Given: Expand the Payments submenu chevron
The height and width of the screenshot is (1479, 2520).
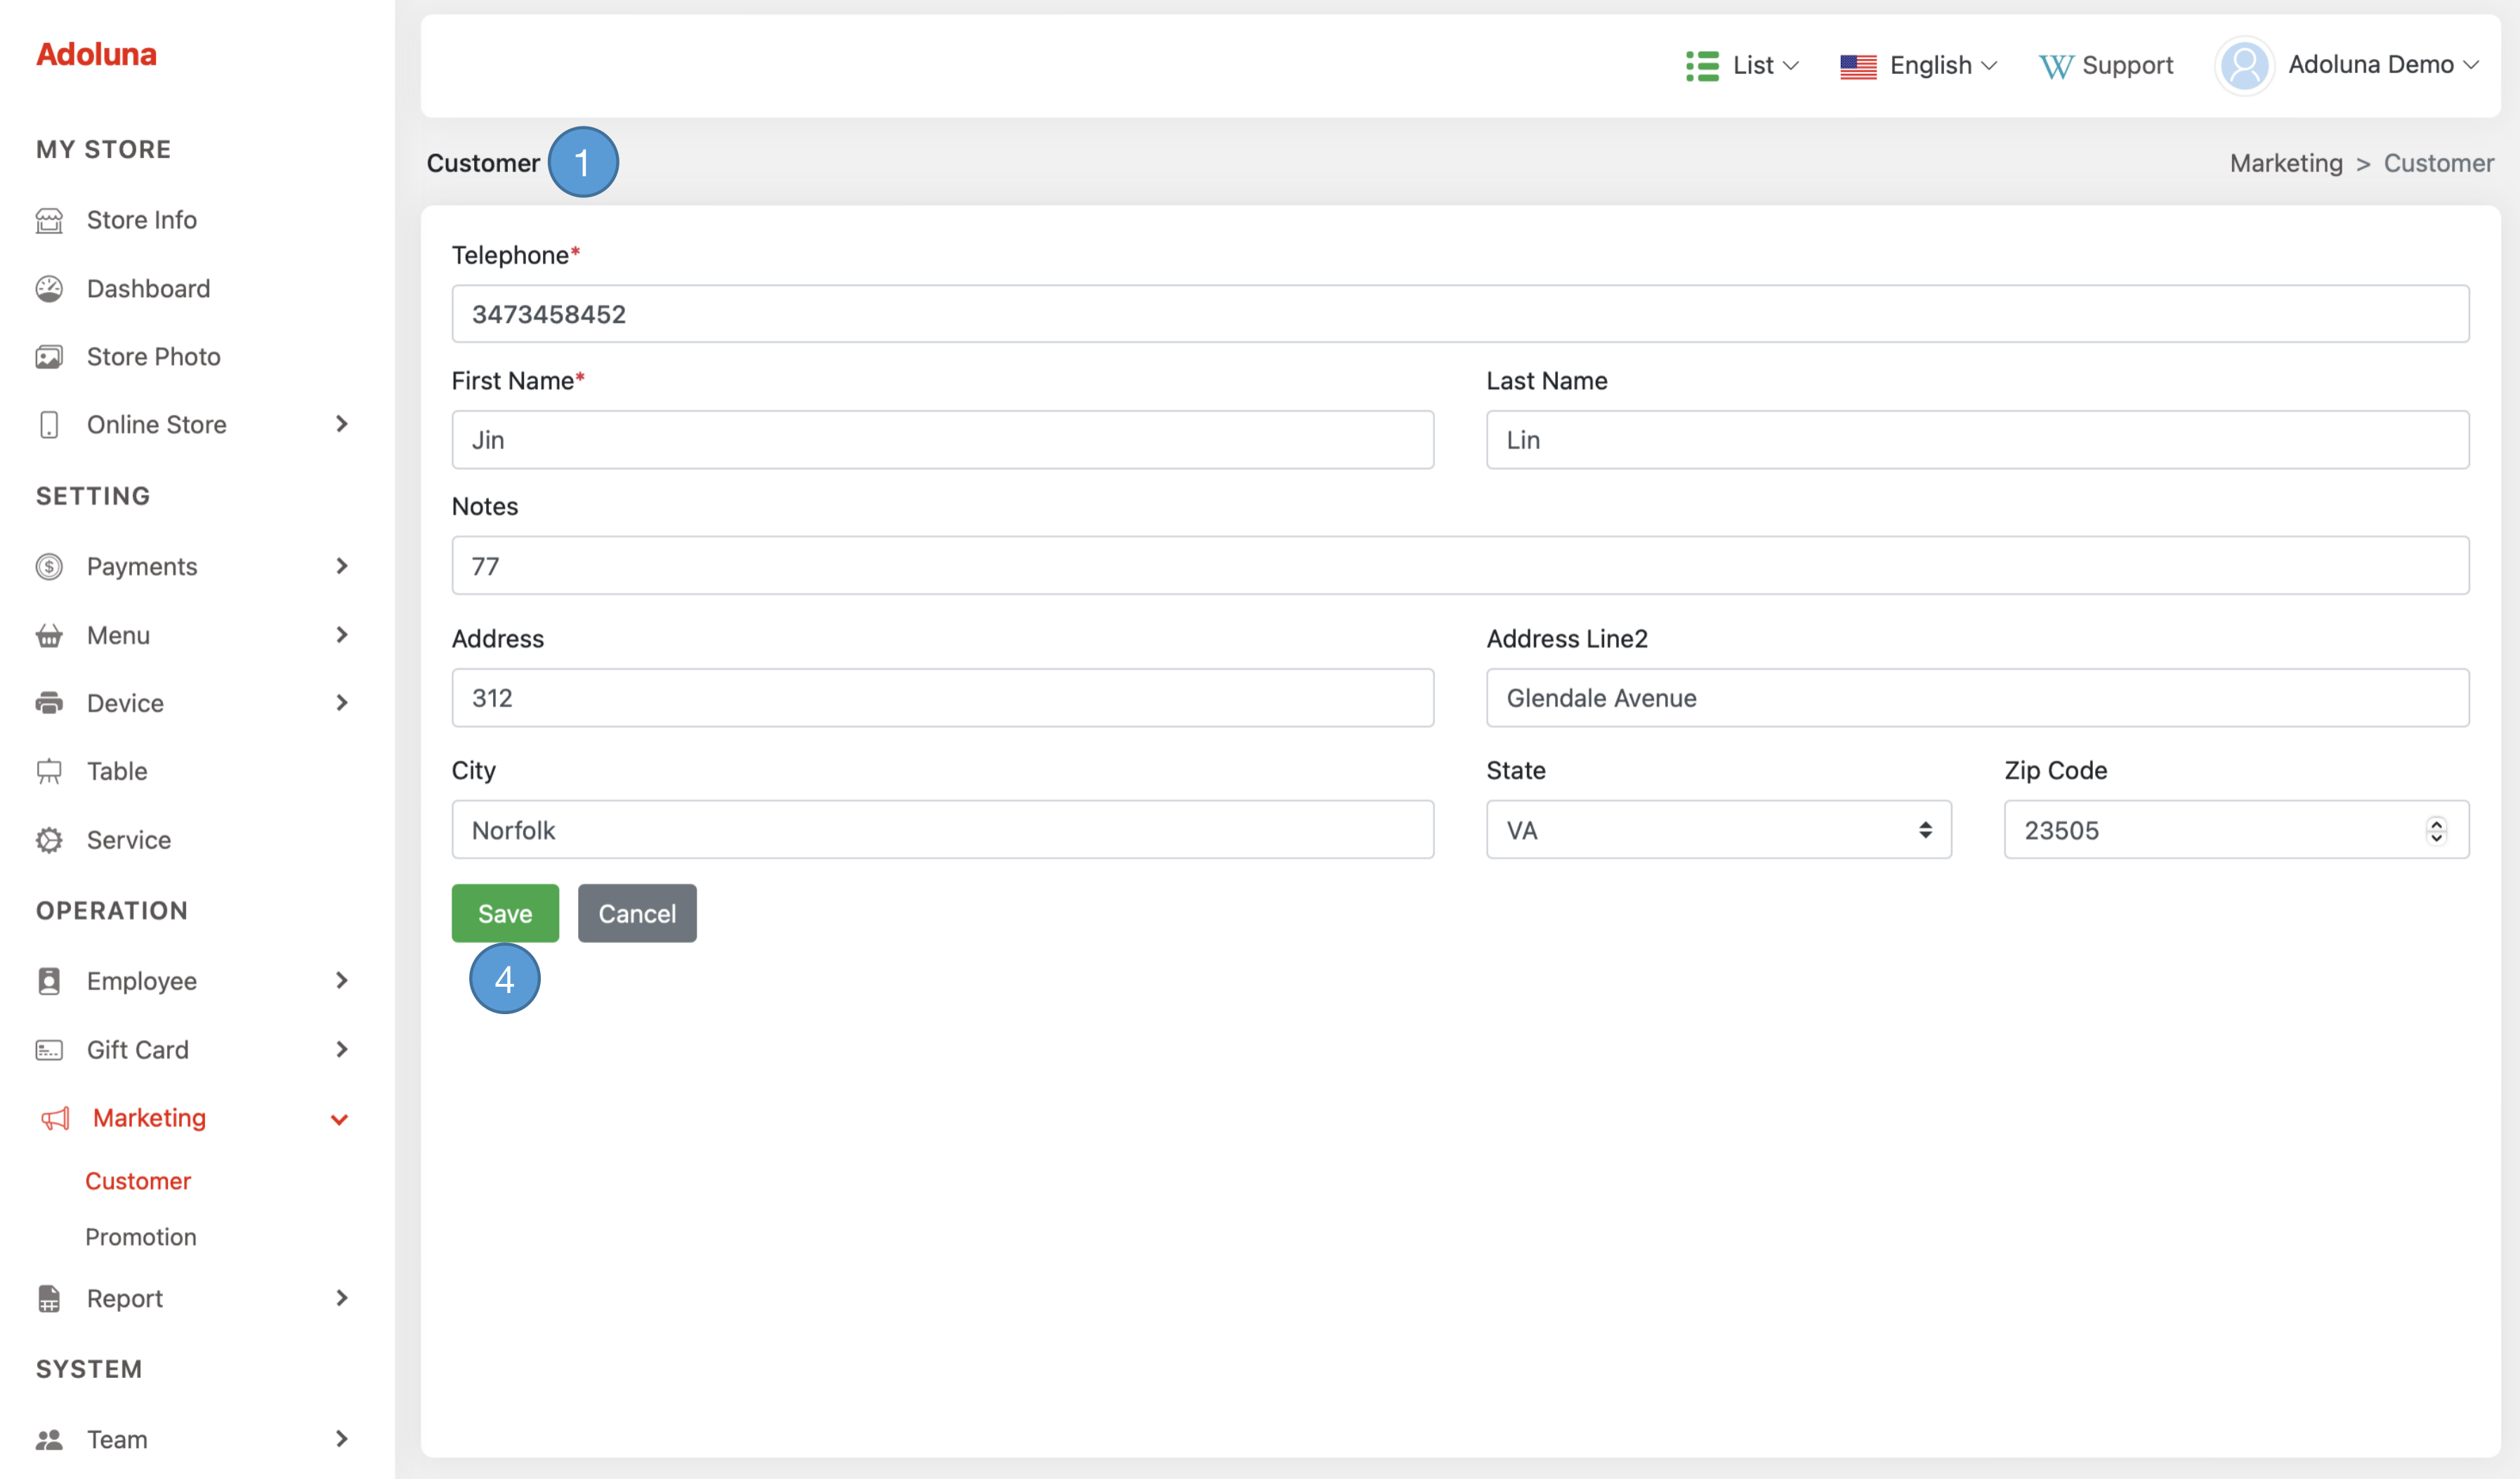Looking at the screenshot, I should [x=342, y=566].
